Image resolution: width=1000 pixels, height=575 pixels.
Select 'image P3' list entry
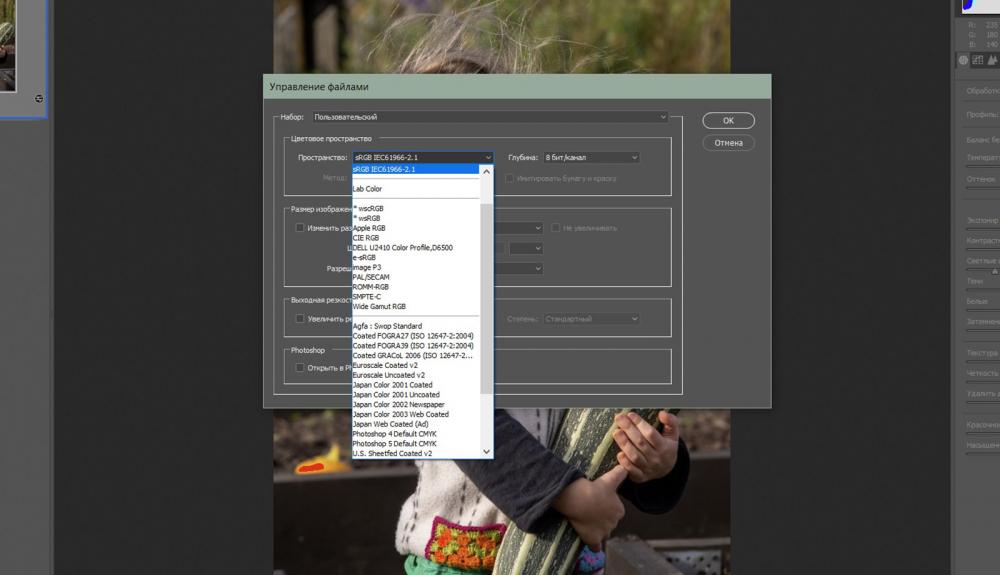(x=415, y=267)
